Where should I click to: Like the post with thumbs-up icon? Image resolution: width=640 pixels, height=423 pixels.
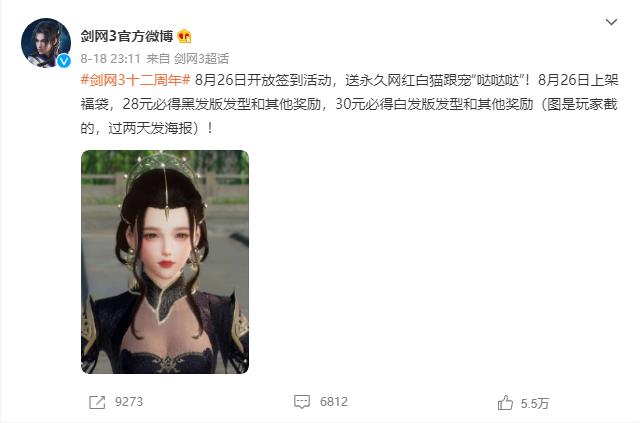click(x=505, y=403)
